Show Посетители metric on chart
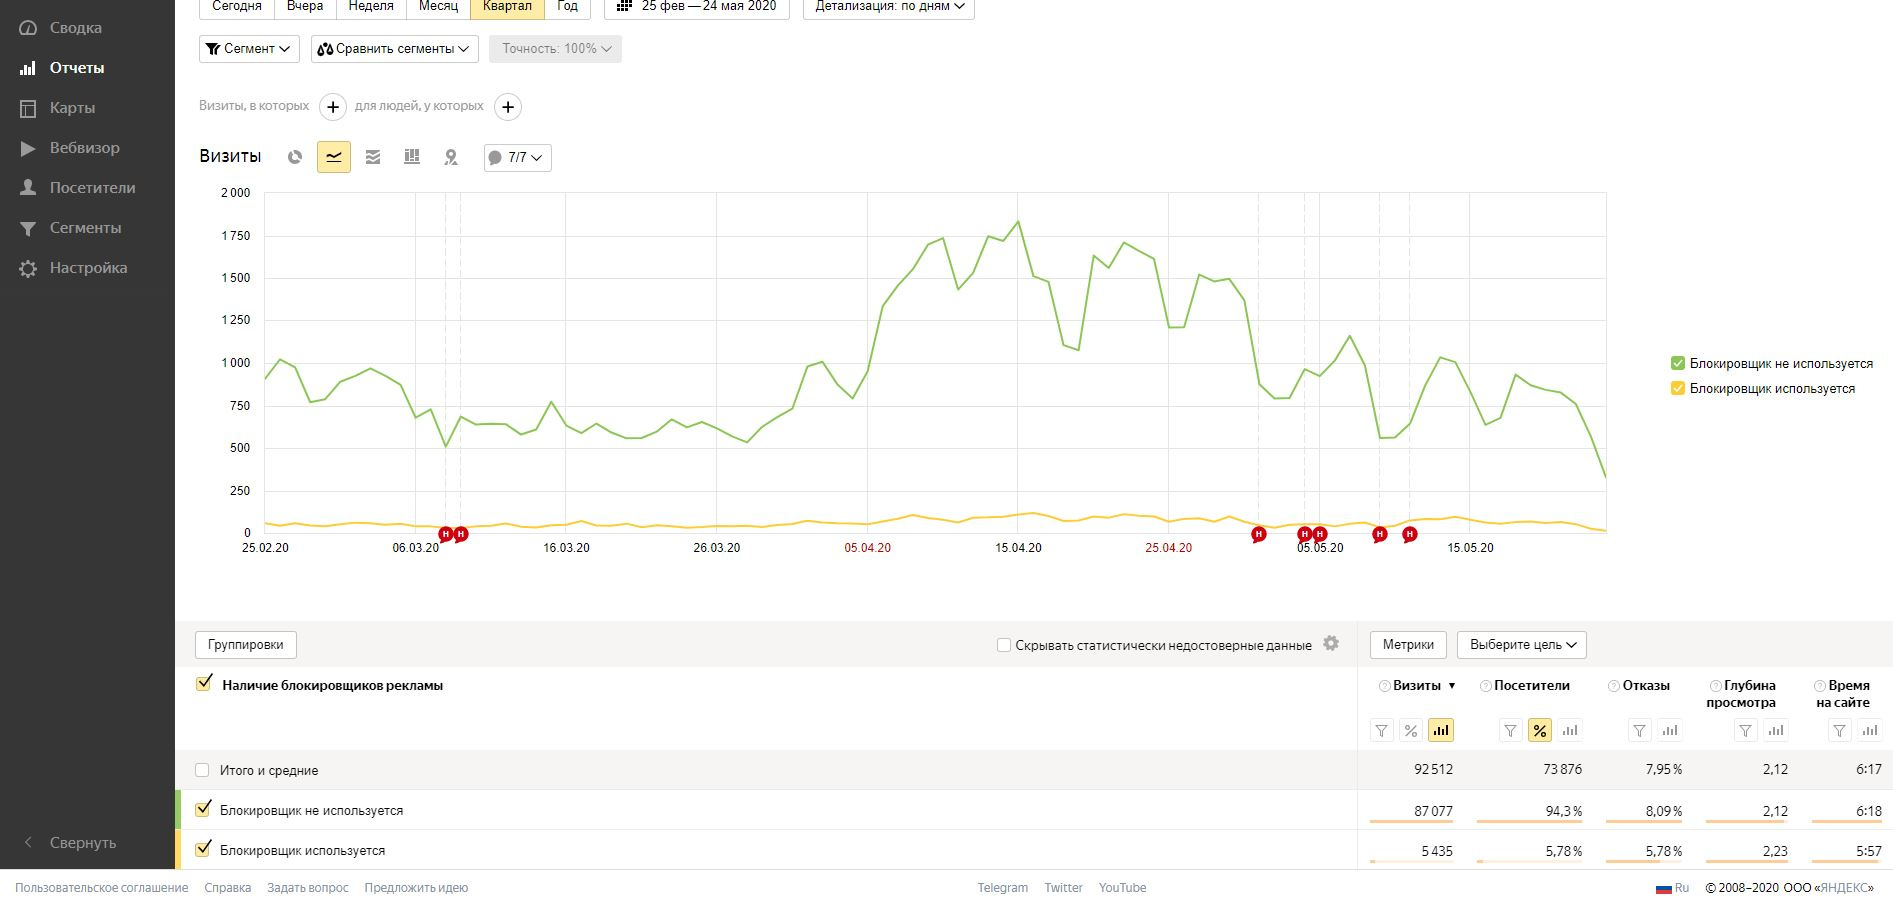The width and height of the screenshot is (1893, 898). point(1570,731)
